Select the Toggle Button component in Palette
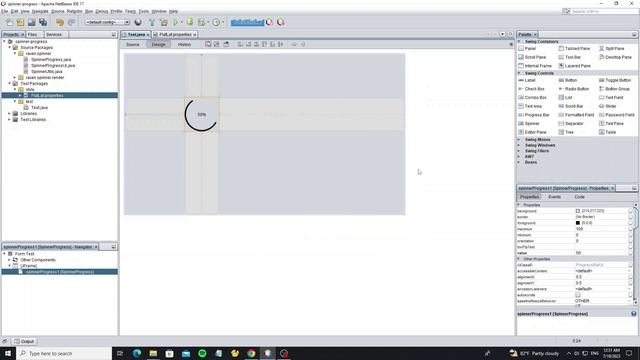 pos(615,80)
